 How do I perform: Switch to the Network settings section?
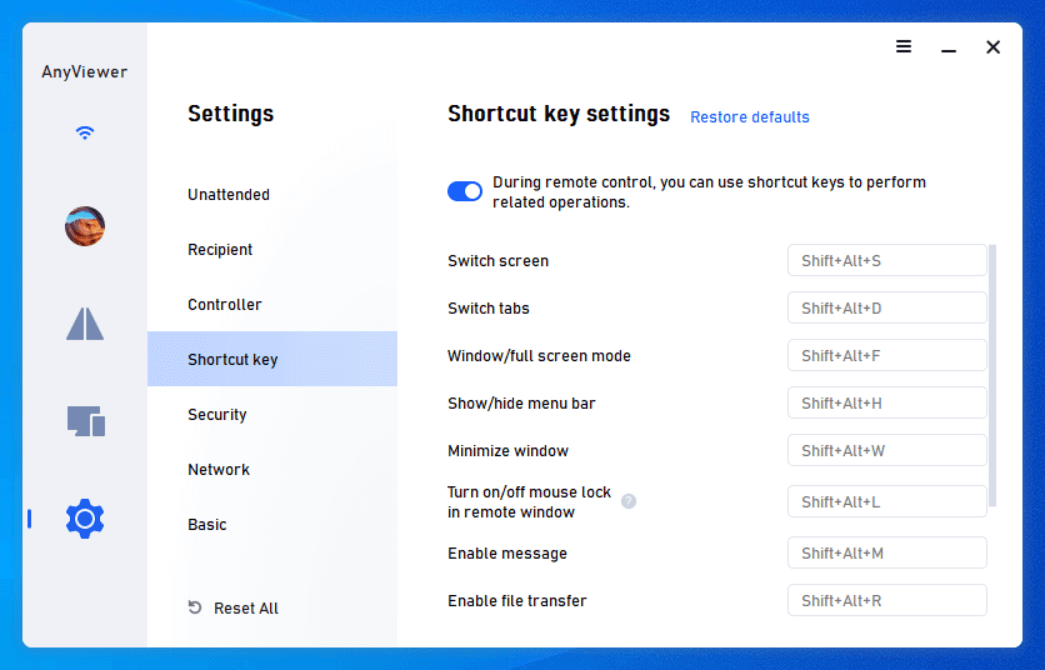219,470
